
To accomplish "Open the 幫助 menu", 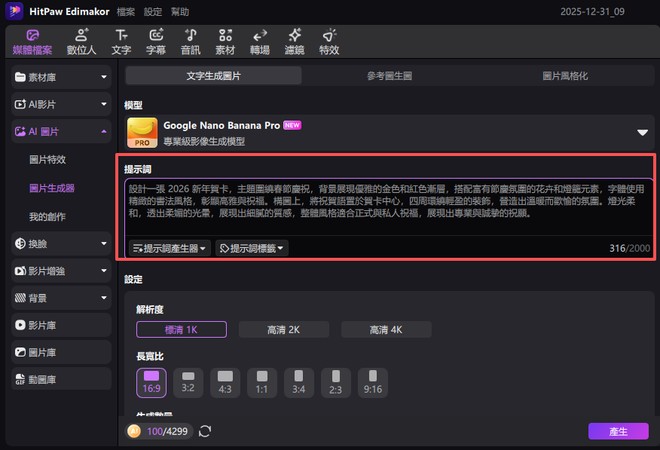I will [x=180, y=12].
